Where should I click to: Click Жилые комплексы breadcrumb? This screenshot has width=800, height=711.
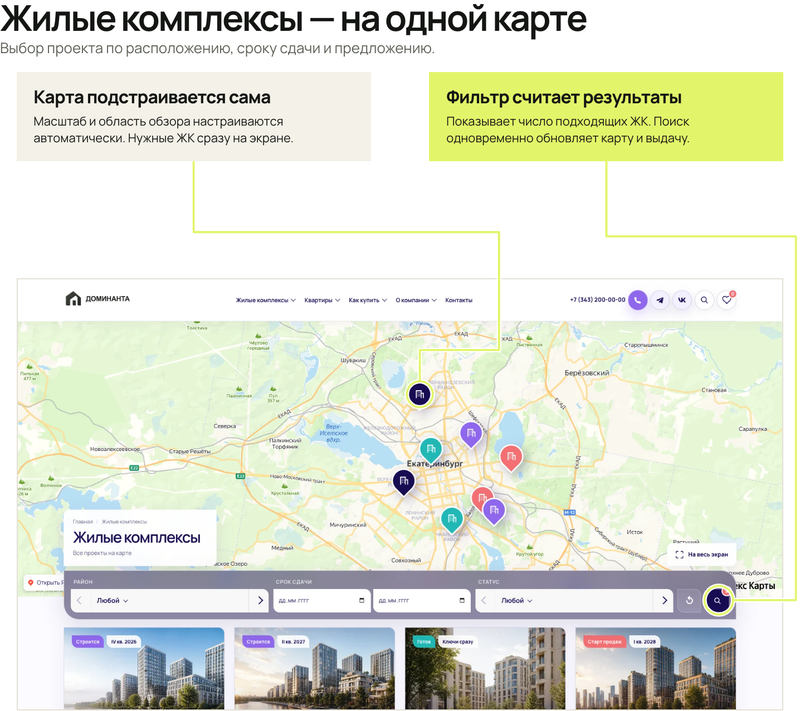coord(124,522)
